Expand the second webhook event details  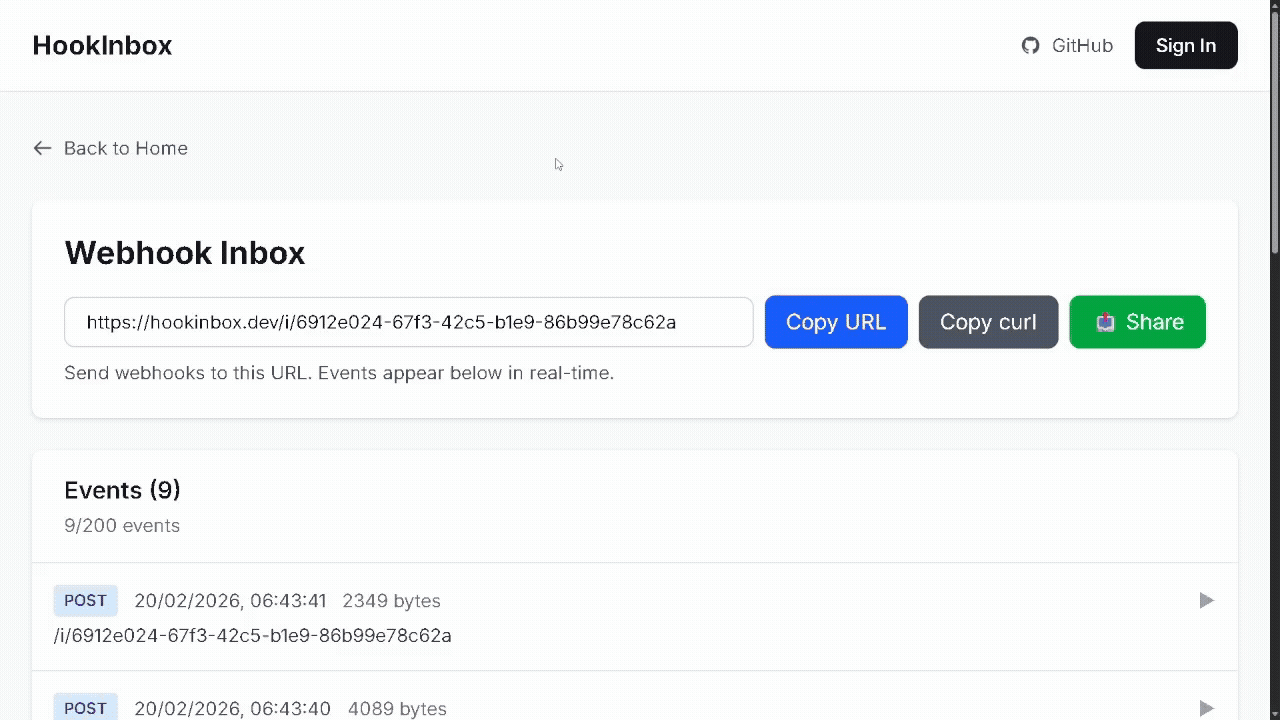[x=1206, y=707]
